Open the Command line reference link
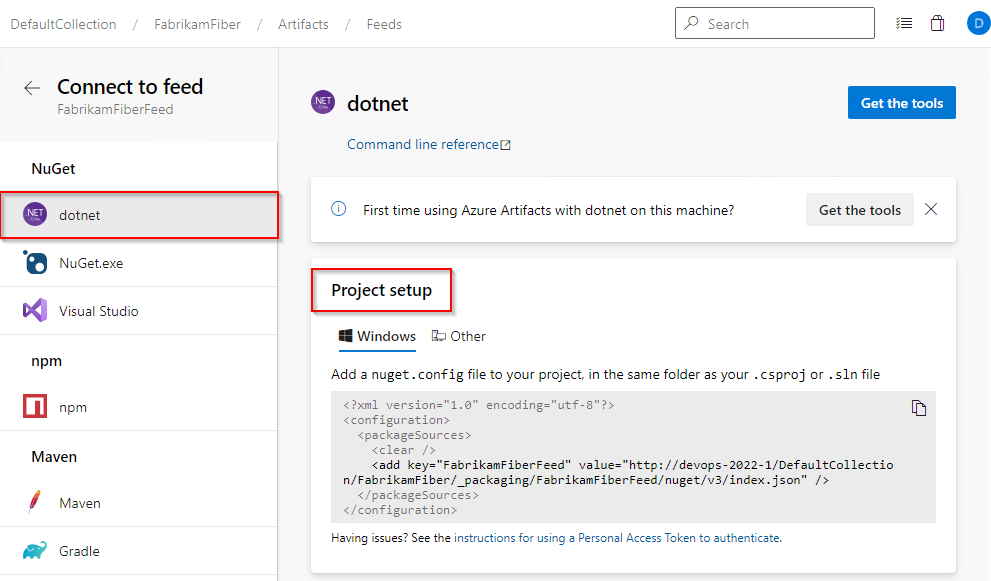The height and width of the screenshot is (581, 991). [x=421, y=144]
